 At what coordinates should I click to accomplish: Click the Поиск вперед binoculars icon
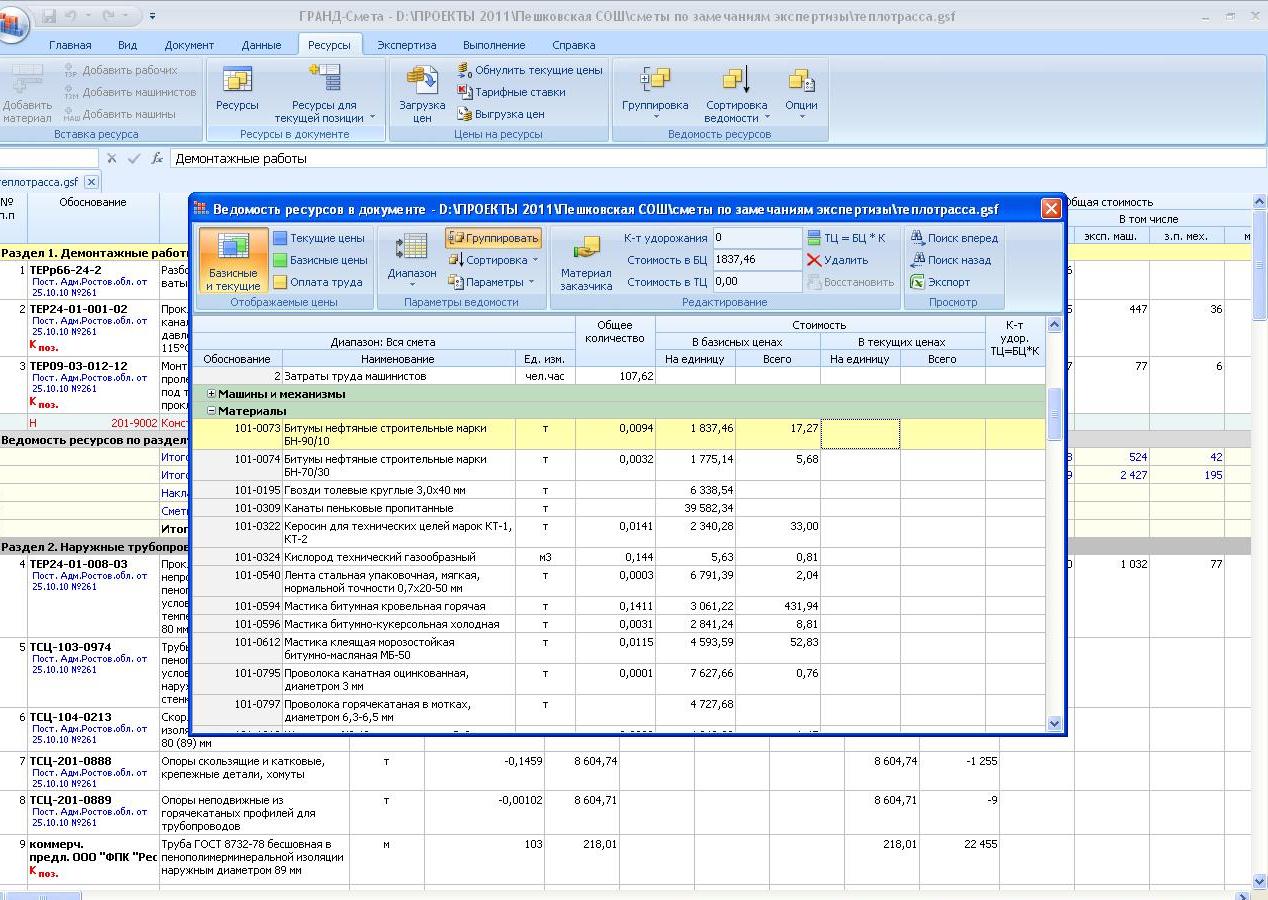(x=917, y=238)
